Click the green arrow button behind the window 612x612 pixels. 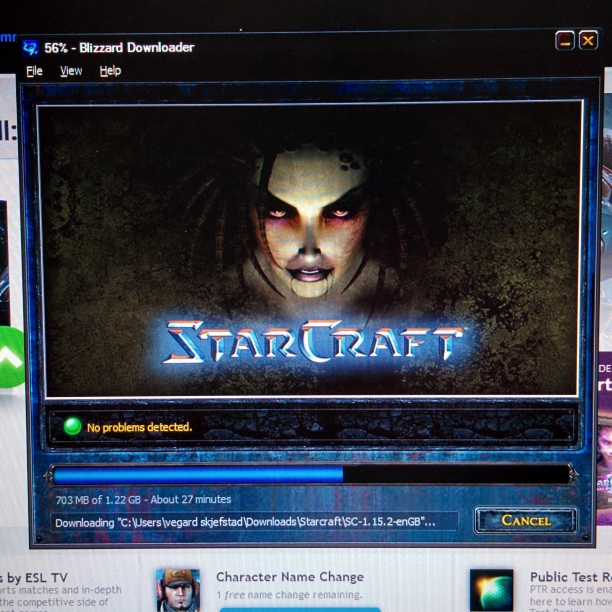(x=12, y=358)
